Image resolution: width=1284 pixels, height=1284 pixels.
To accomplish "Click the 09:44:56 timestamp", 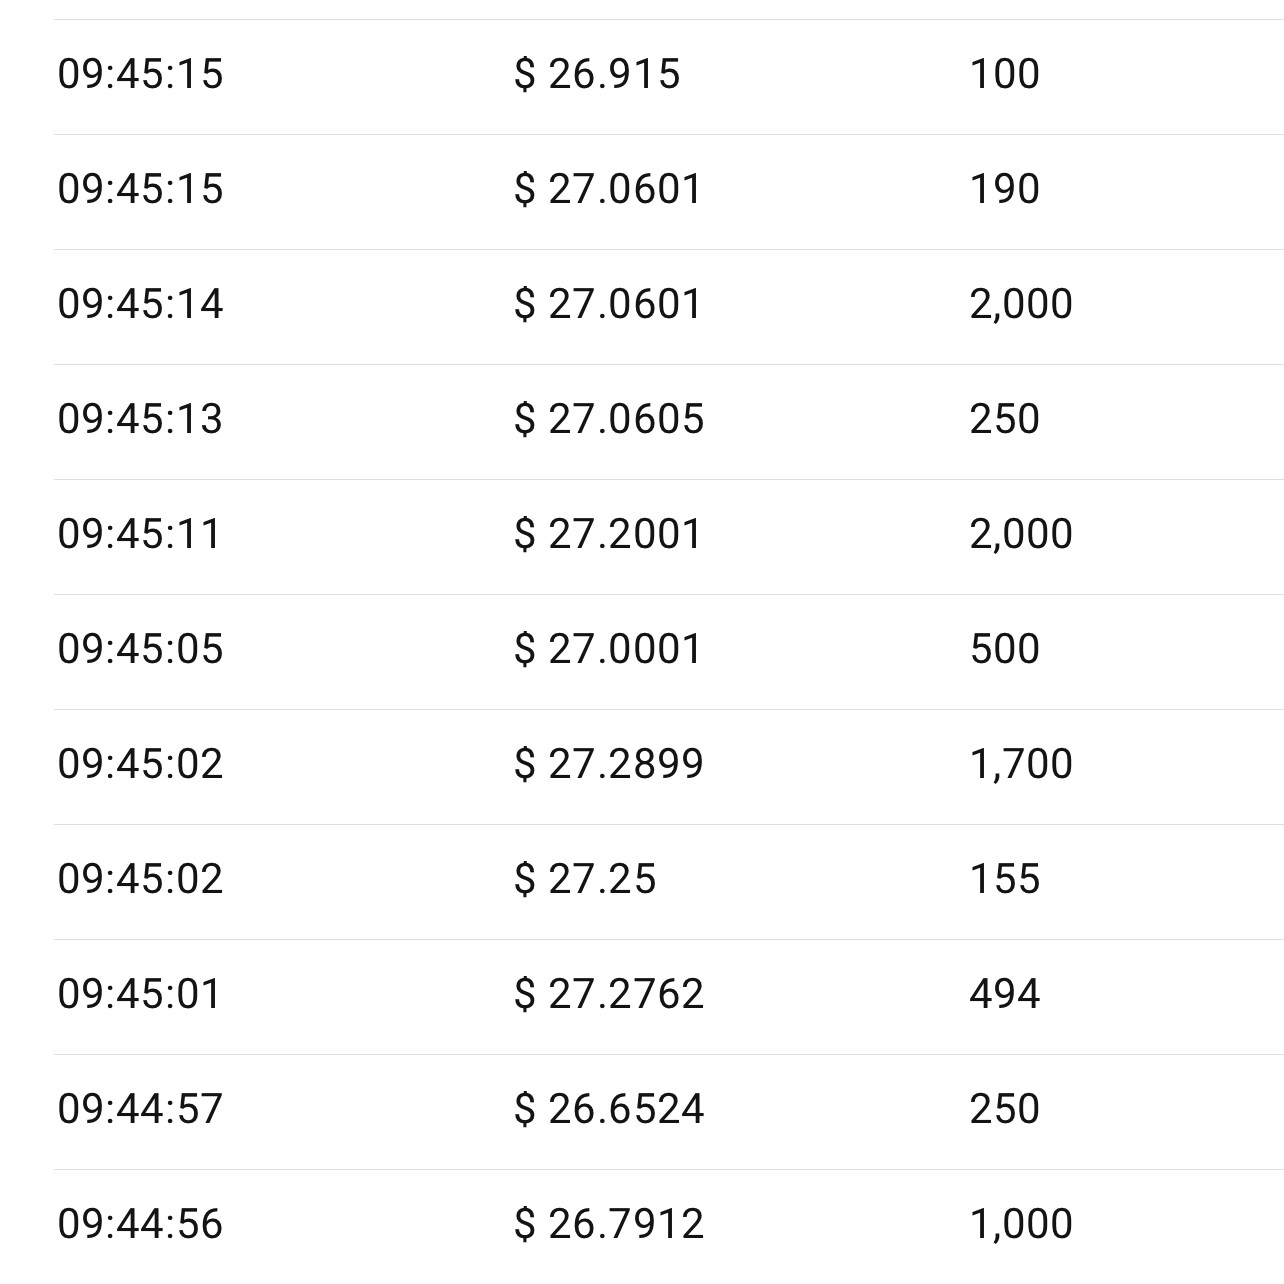I will (x=140, y=1224).
